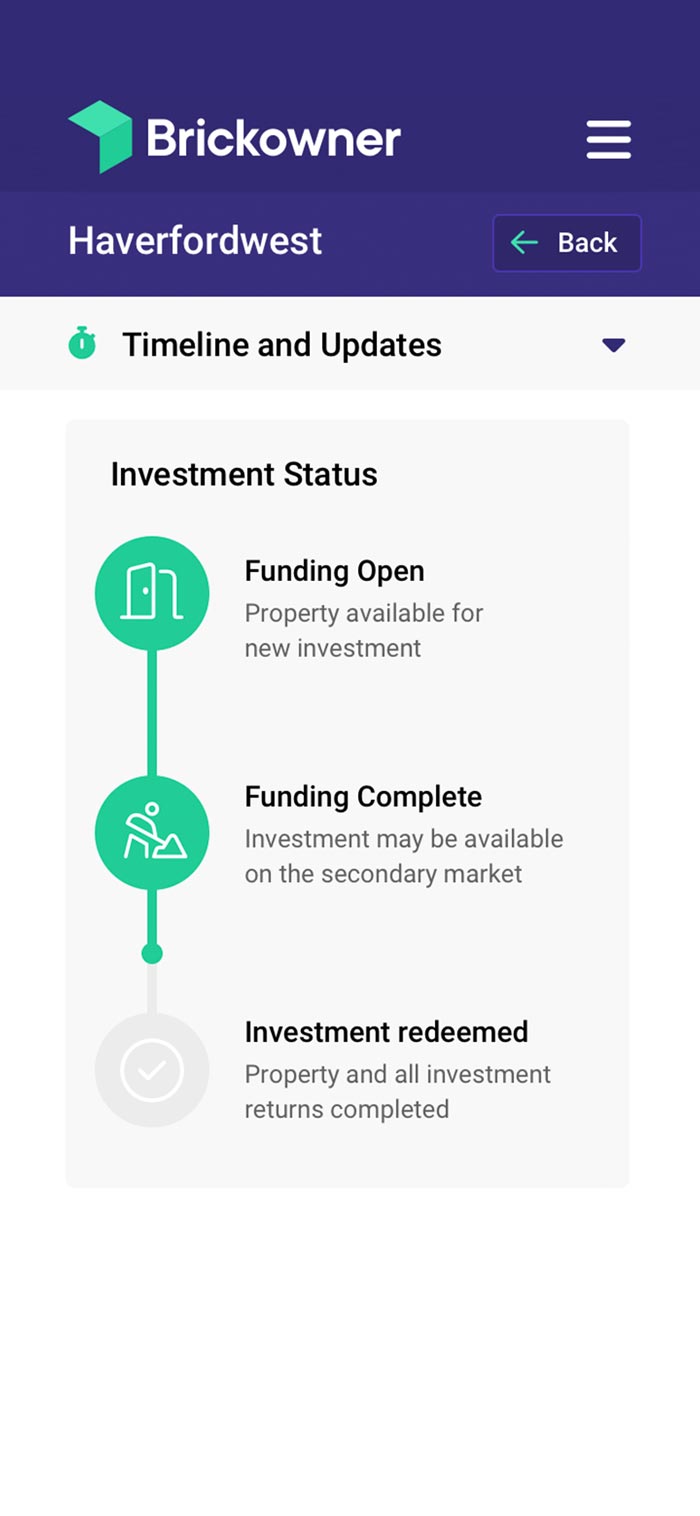Click the 'secondary market' description text
Image resolution: width=700 pixels, height=1516 pixels.
tap(403, 874)
